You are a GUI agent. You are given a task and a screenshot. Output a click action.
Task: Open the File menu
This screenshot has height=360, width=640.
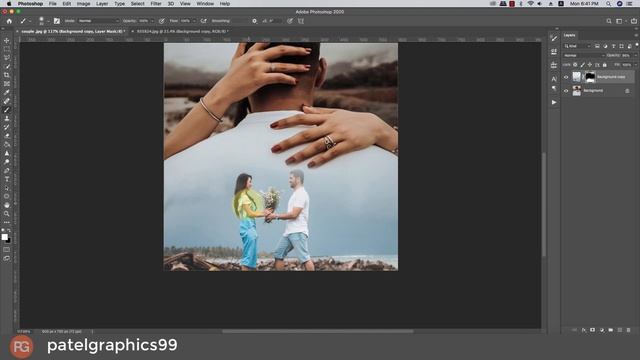(x=53, y=4)
